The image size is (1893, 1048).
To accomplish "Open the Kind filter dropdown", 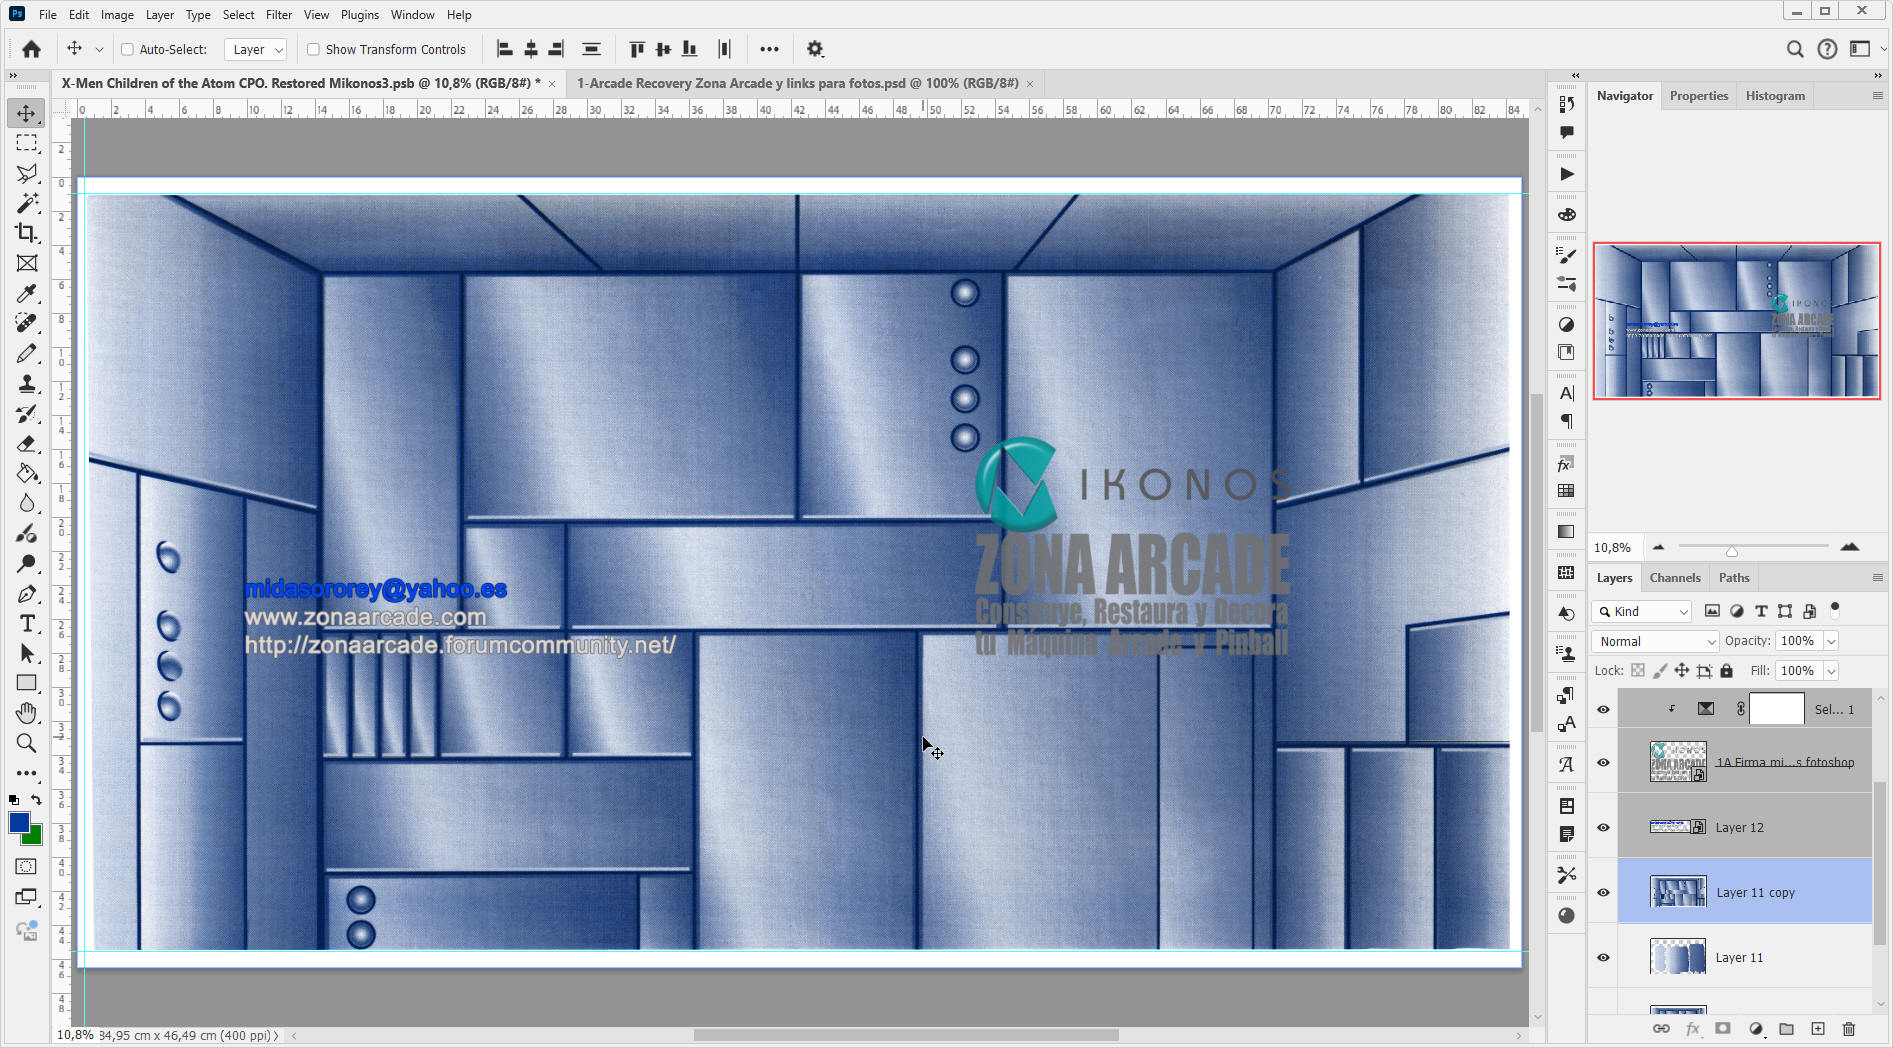I will click(x=1642, y=611).
